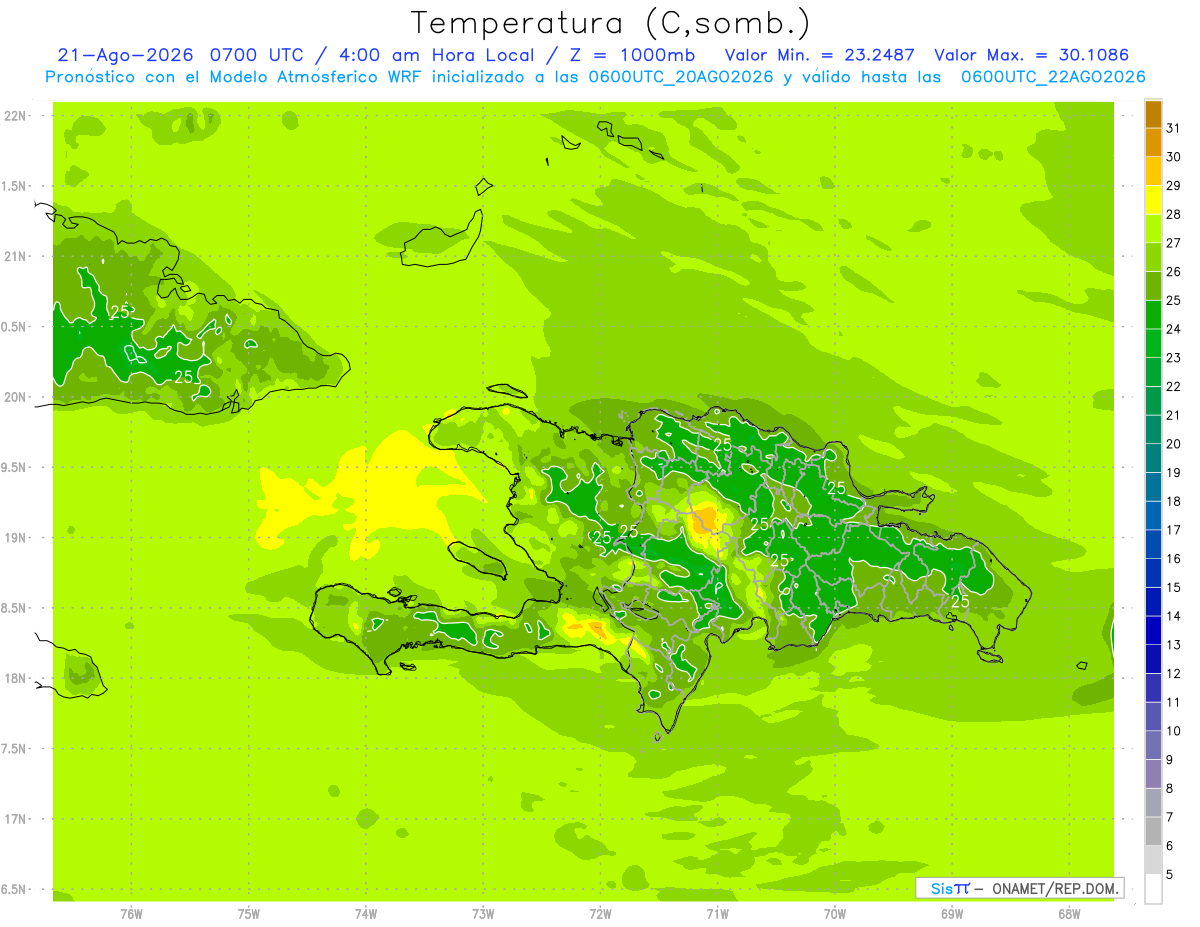The image size is (1200, 927).
Task: Click the legend value '26'
Action: pyautogui.click(x=1174, y=272)
